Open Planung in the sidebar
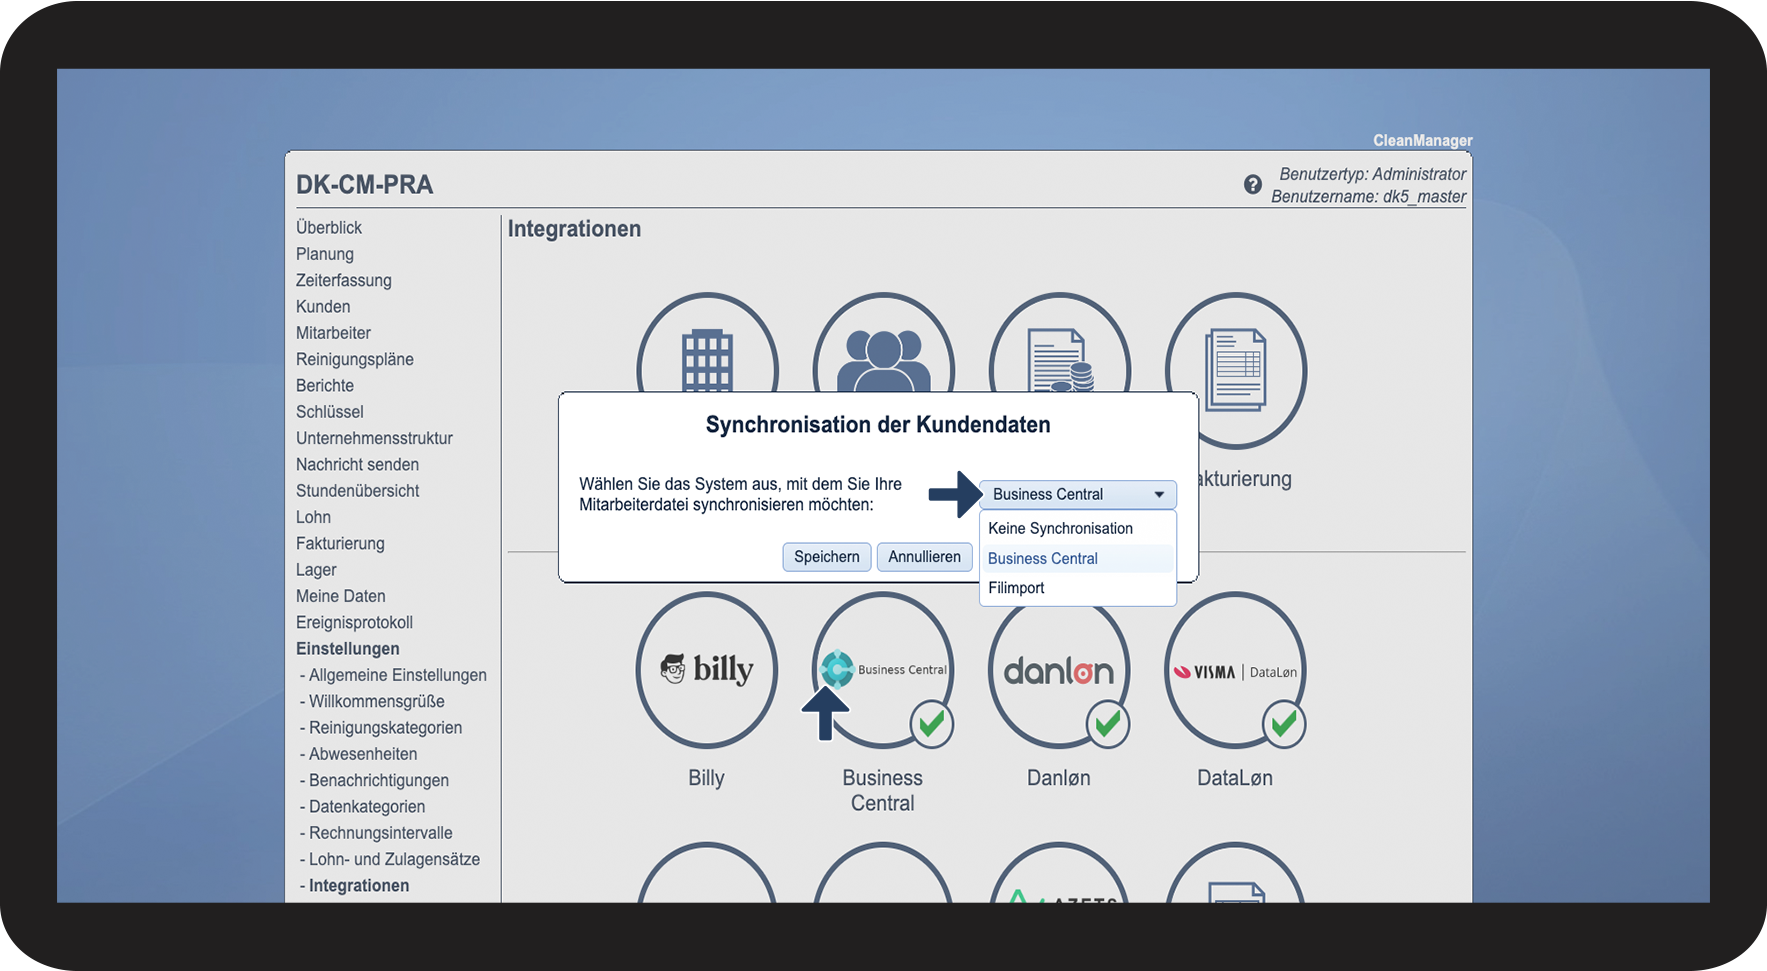The width and height of the screenshot is (1767, 971). tap(325, 254)
